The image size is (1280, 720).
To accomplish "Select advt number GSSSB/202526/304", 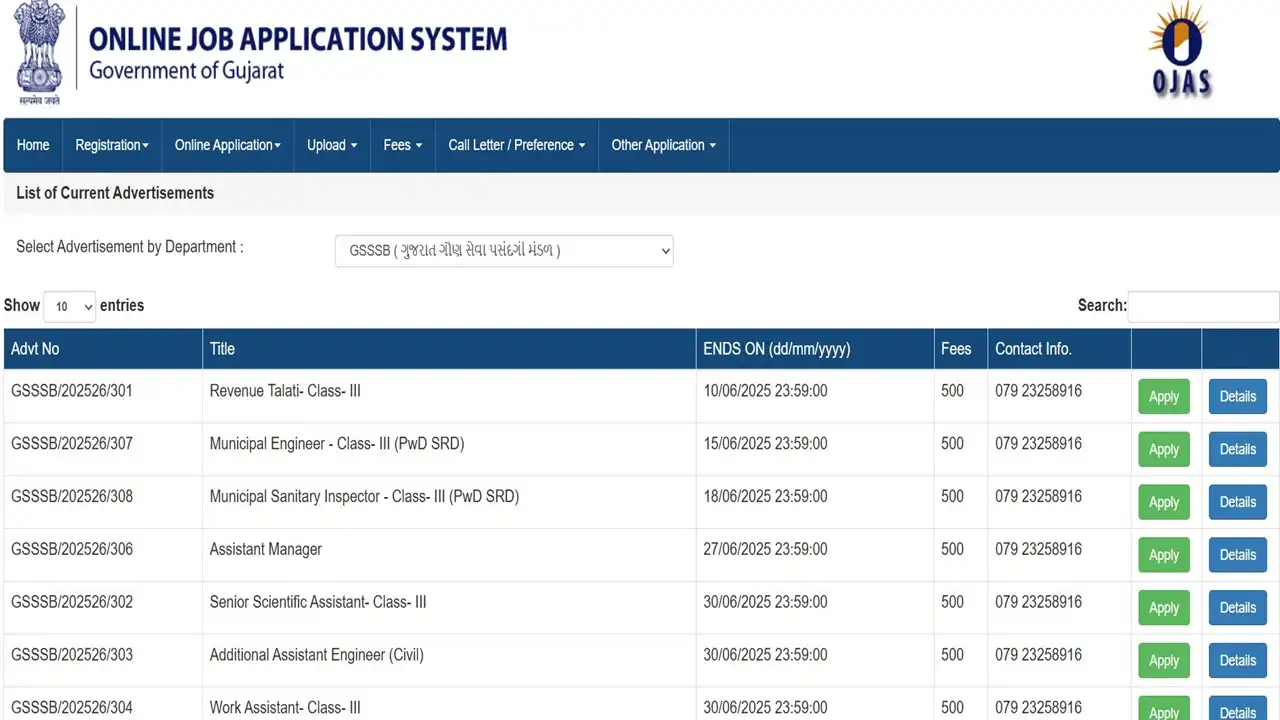I will click(72, 708).
